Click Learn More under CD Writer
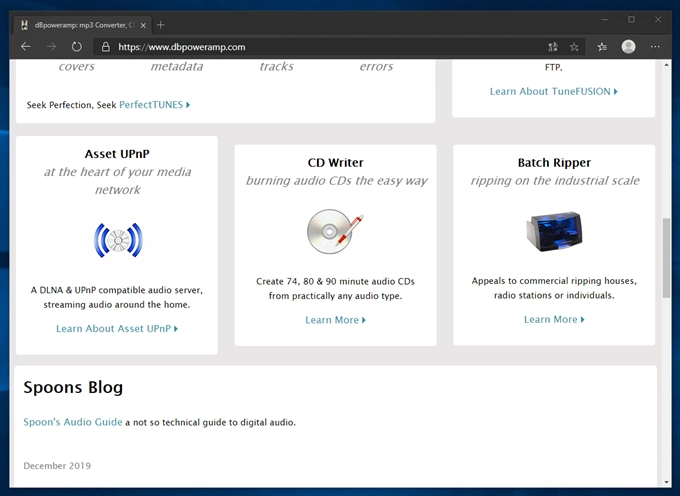680x496 pixels. click(336, 320)
